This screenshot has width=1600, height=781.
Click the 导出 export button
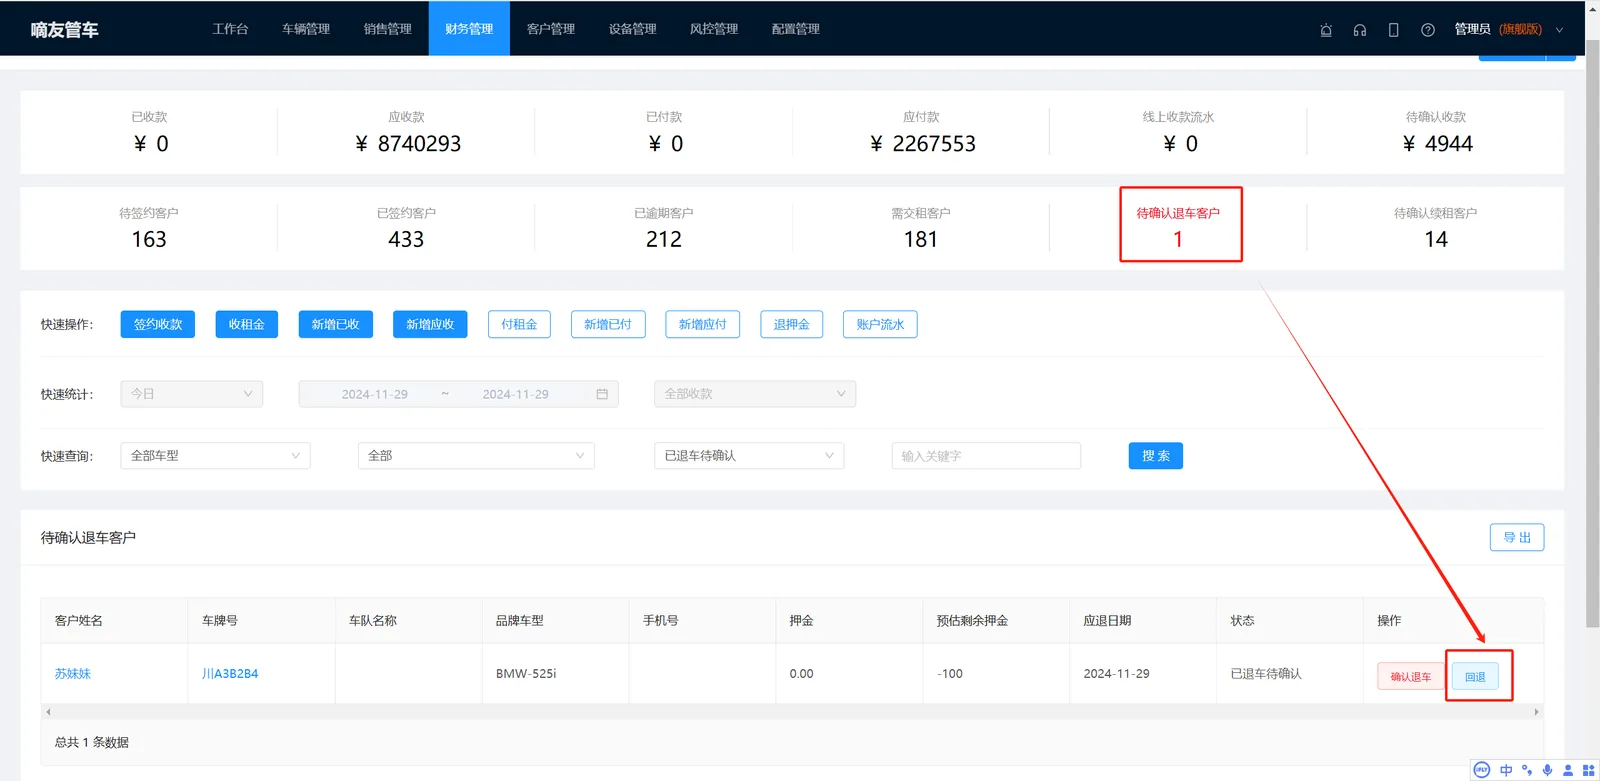tap(1517, 538)
